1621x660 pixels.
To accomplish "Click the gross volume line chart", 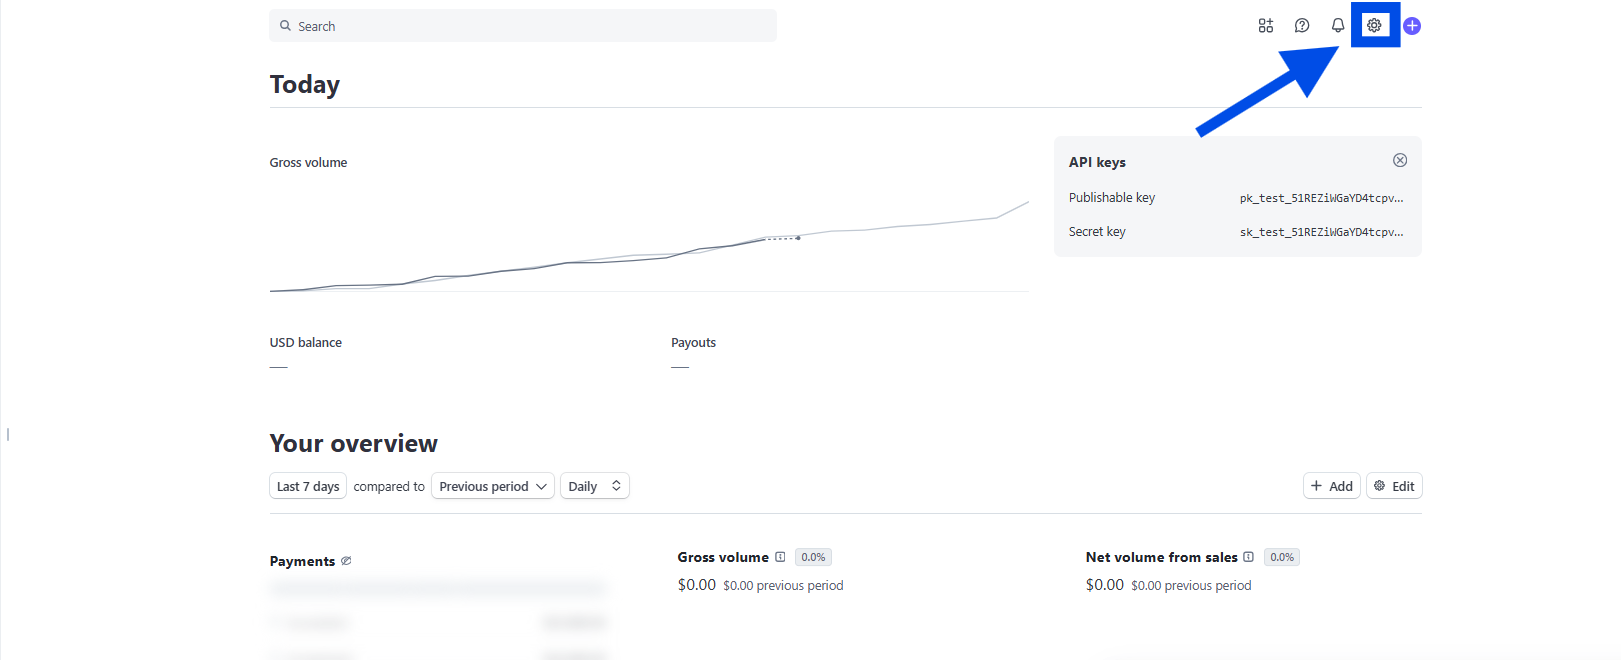I will [x=649, y=247].
